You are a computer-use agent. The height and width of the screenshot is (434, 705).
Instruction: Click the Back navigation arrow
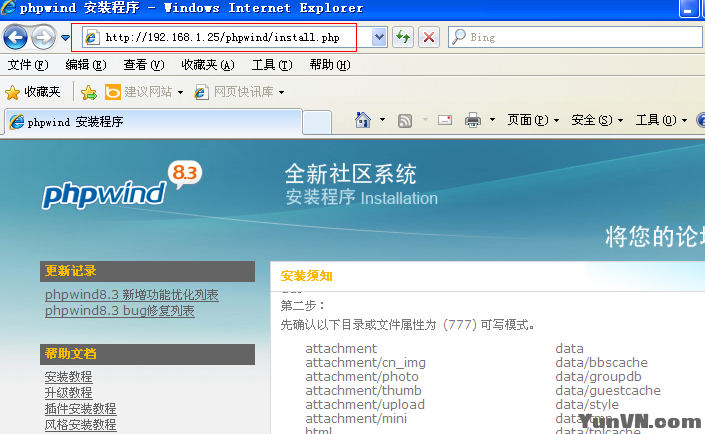click(x=15, y=37)
